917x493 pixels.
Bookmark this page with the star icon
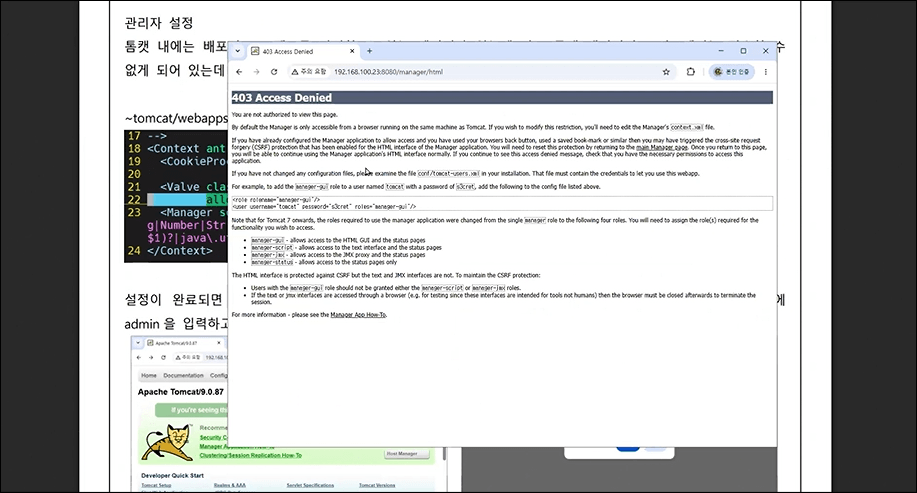click(666, 72)
